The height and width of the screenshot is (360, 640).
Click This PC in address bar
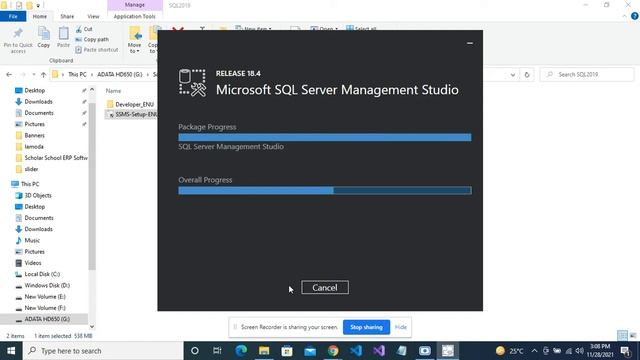pyautogui.click(x=77, y=75)
